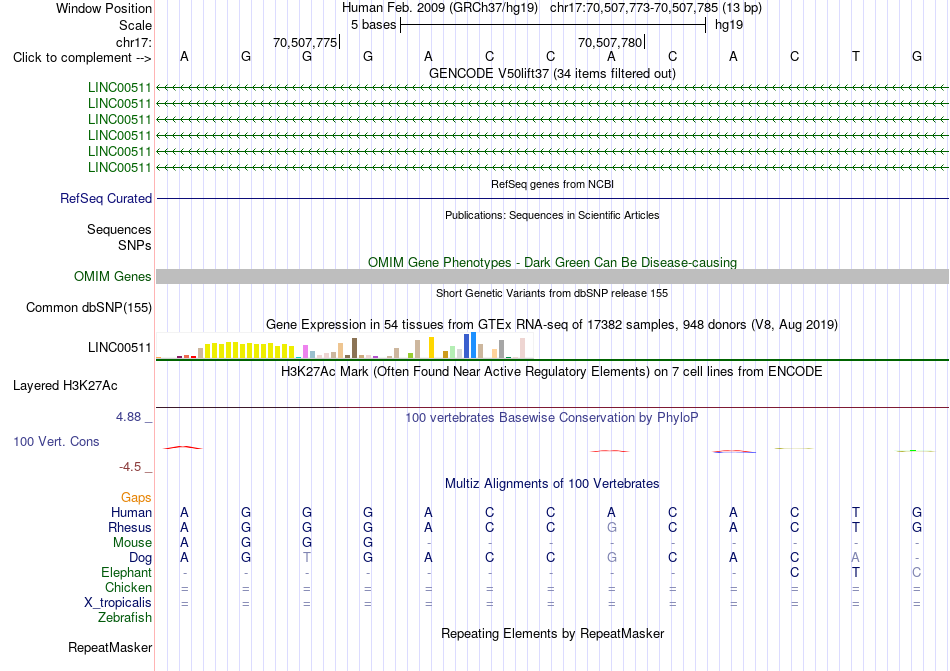
Task: Click the Rhesus species label
Action: point(130,527)
